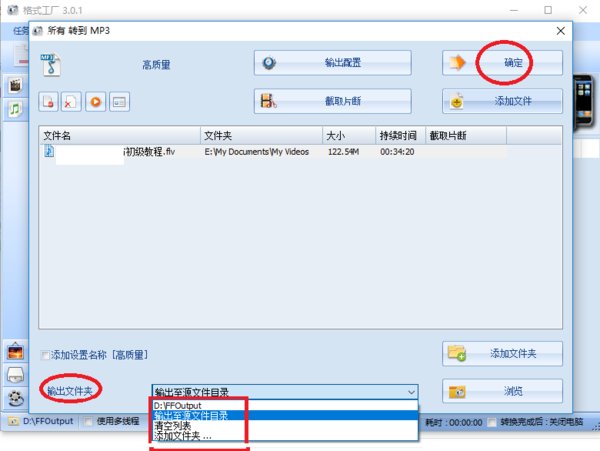Open disc drive ROM icon in main sidebar
The height and width of the screenshot is (451, 600).
click(x=16, y=375)
